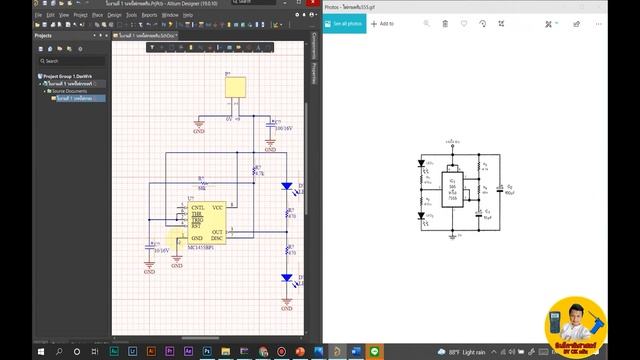Viewport: 640px width, 360px height.
Task: Click the Projects panel search field
Action: [x=72, y=61]
